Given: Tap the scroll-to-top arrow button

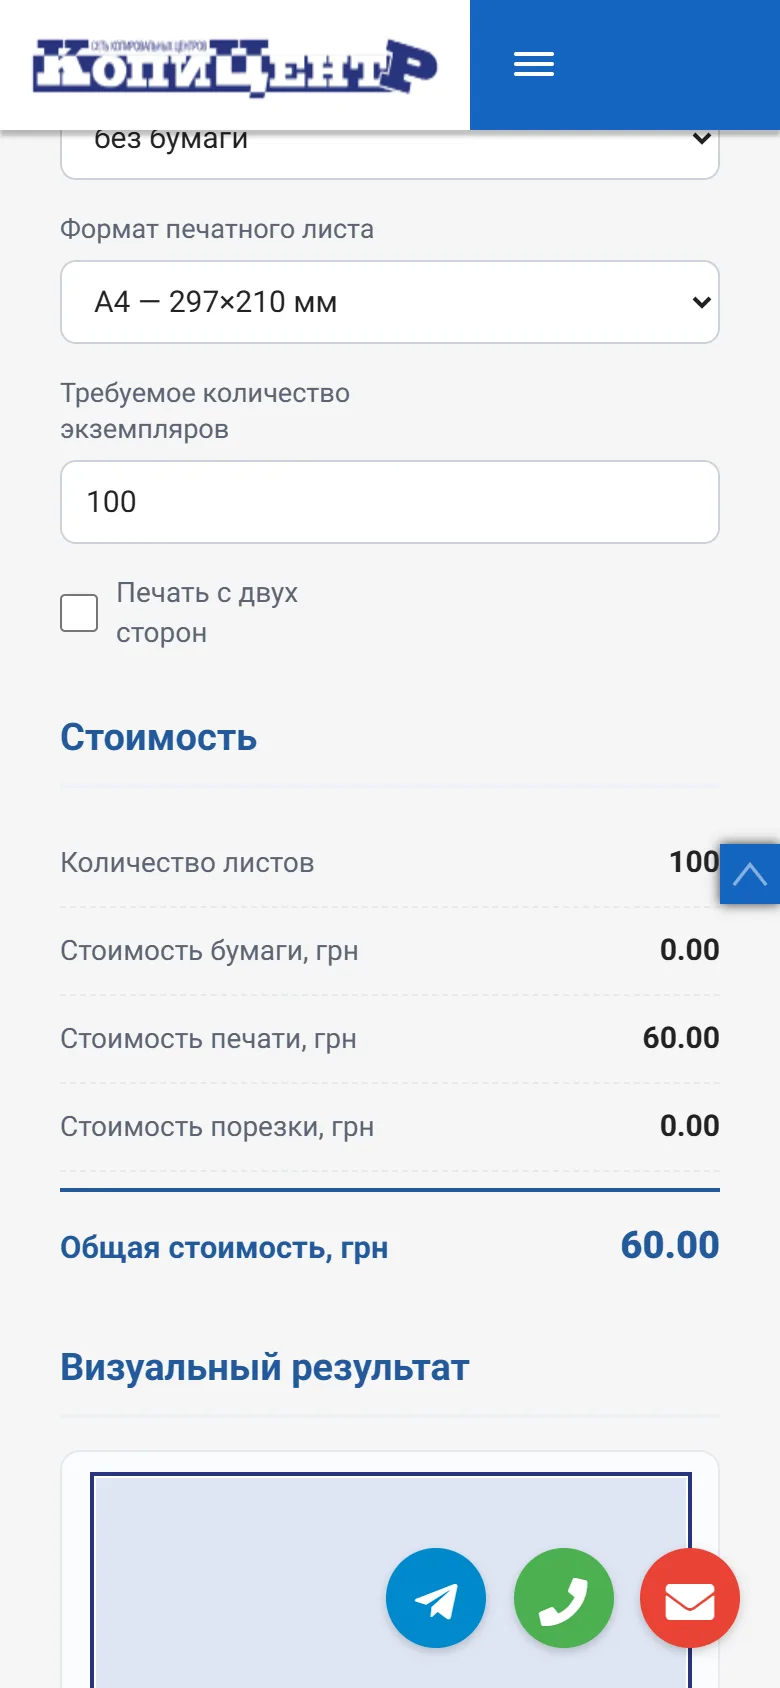Looking at the screenshot, I should point(750,874).
